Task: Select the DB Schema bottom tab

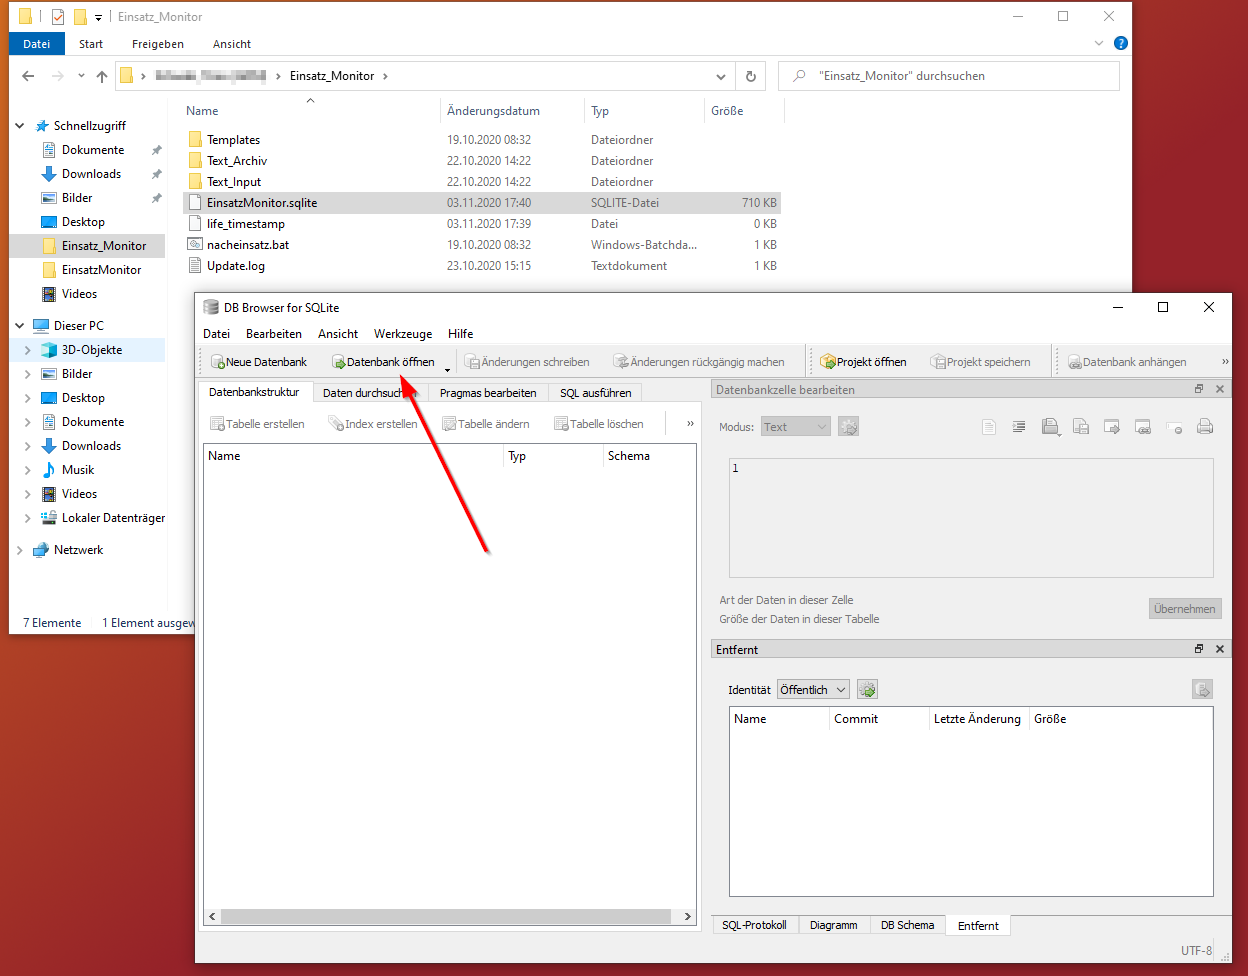Action: point(907,925)
